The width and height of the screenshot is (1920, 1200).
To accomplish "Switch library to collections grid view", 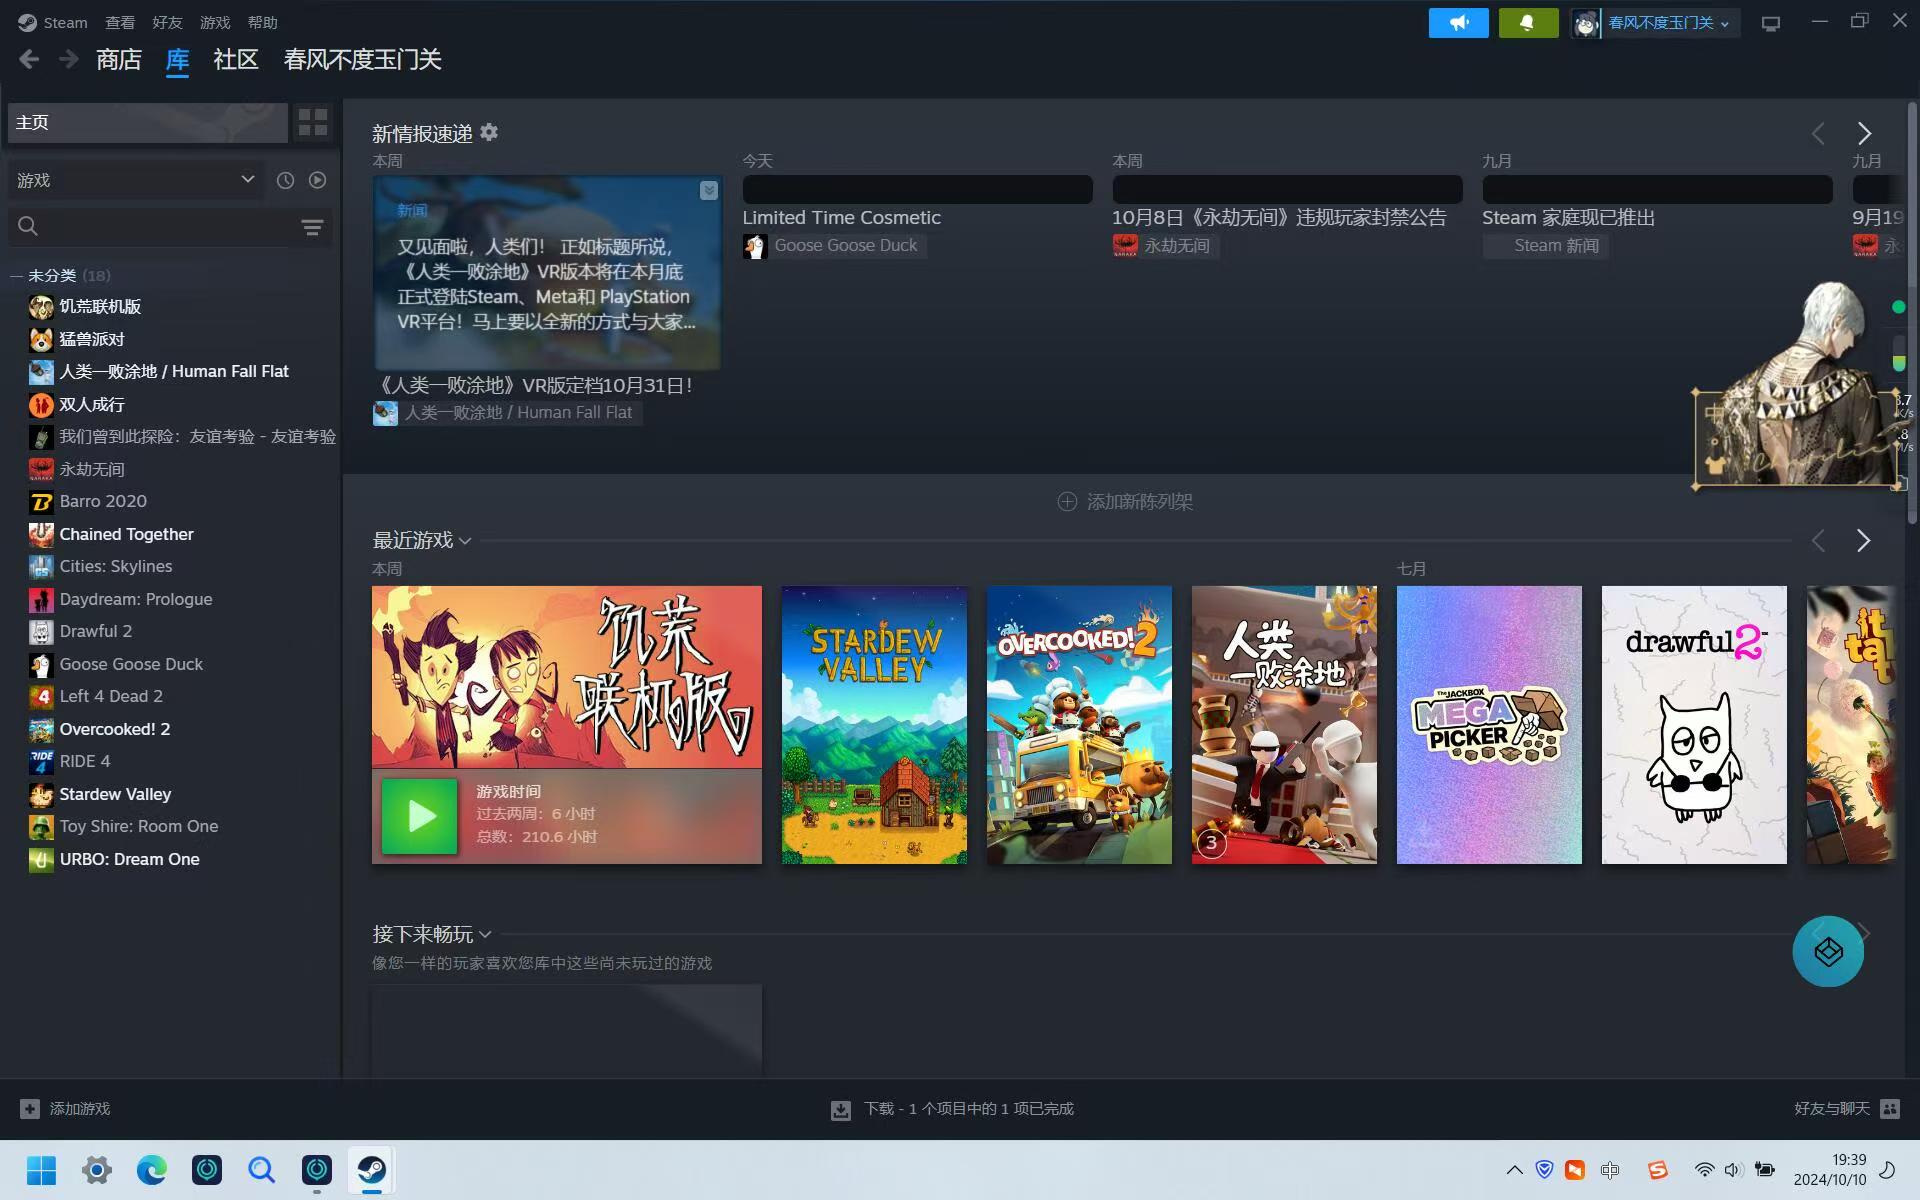I will (x=313, y=122).
